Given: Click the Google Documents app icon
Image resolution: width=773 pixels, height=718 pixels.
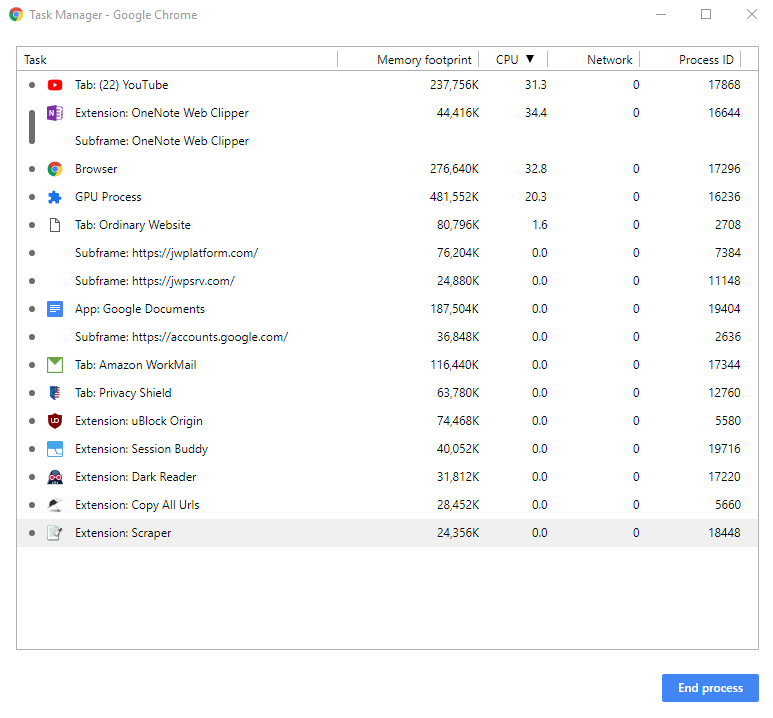Looking at the screenshot, I should pyautogui.click(x=55, y=309).
